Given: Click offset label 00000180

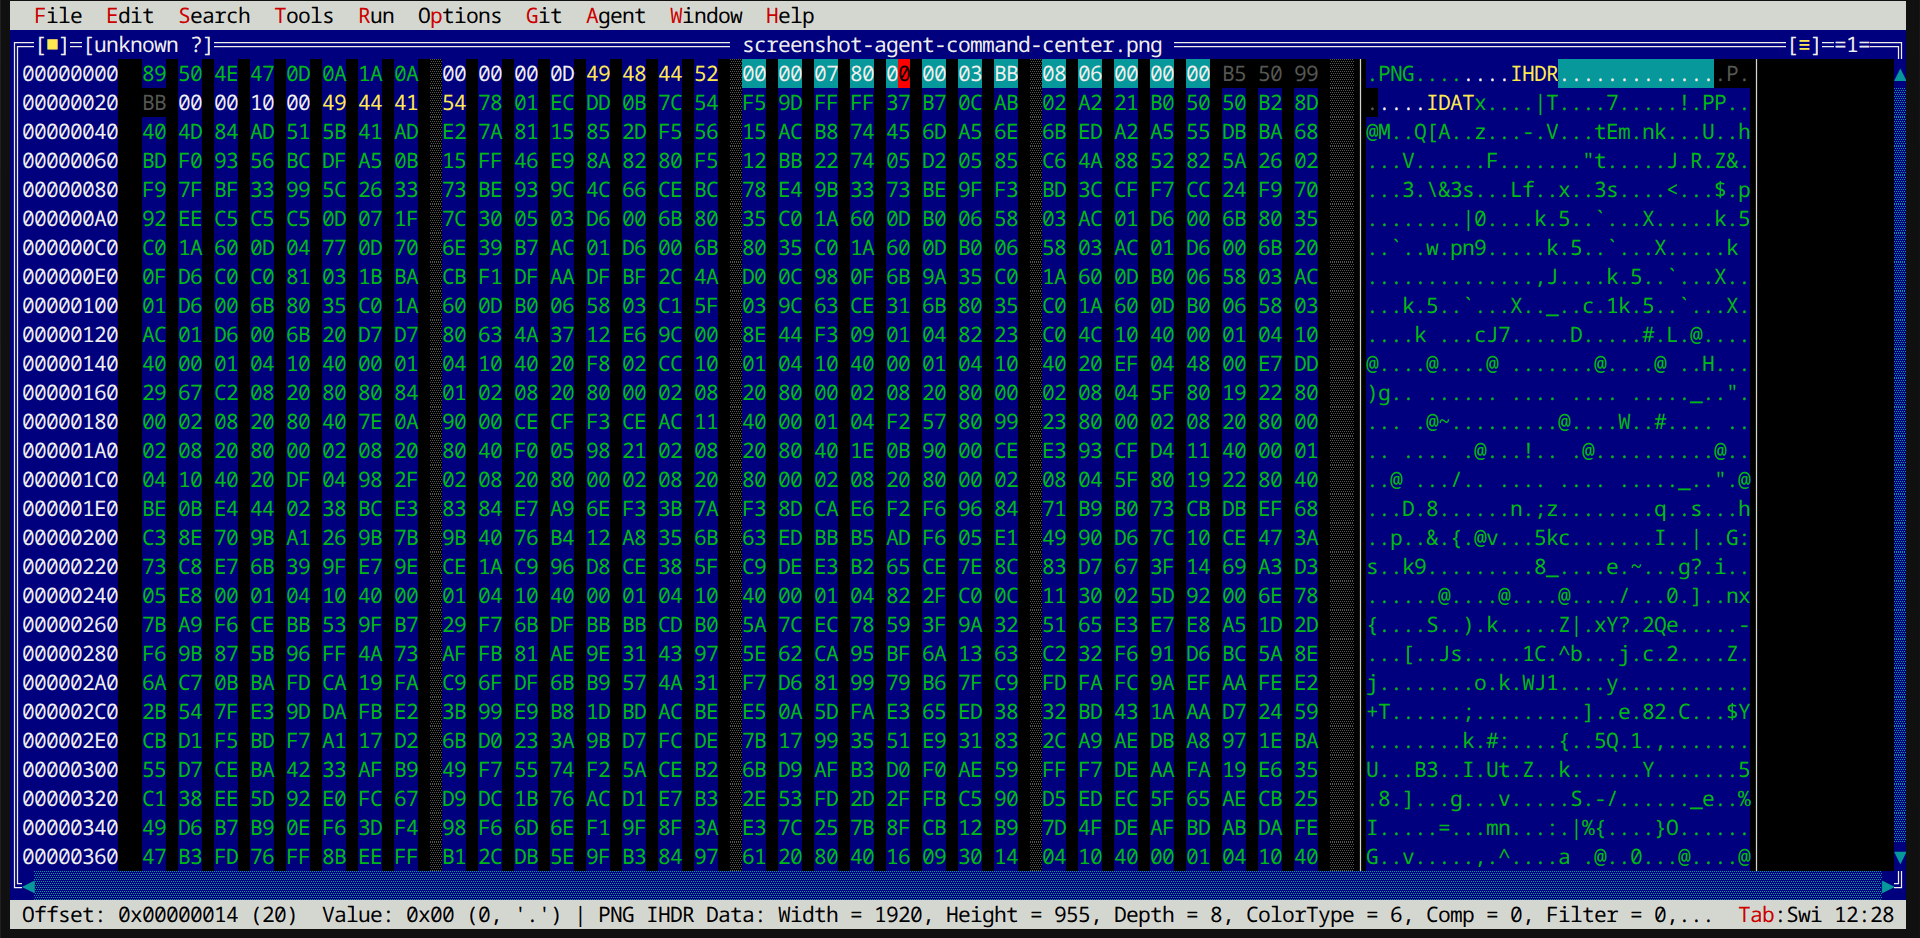Looking at the screenshot, I should pyautogui.click(x=70, y=422).
